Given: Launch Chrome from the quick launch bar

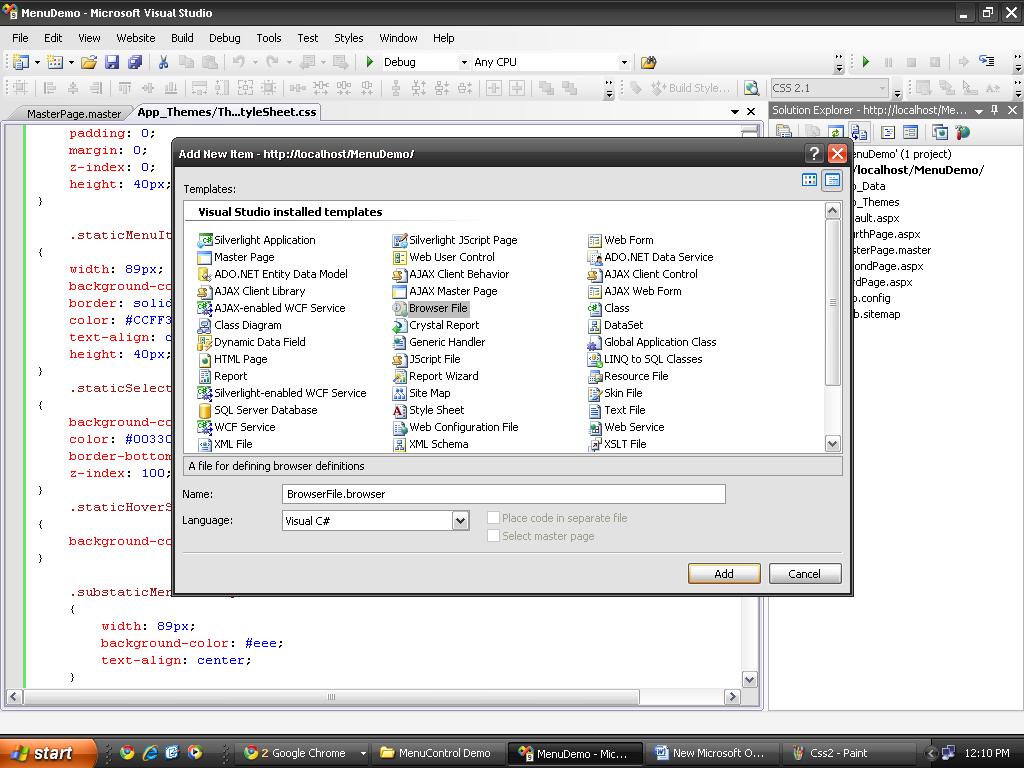Looking at the screenshot, I should pos(127,752).
